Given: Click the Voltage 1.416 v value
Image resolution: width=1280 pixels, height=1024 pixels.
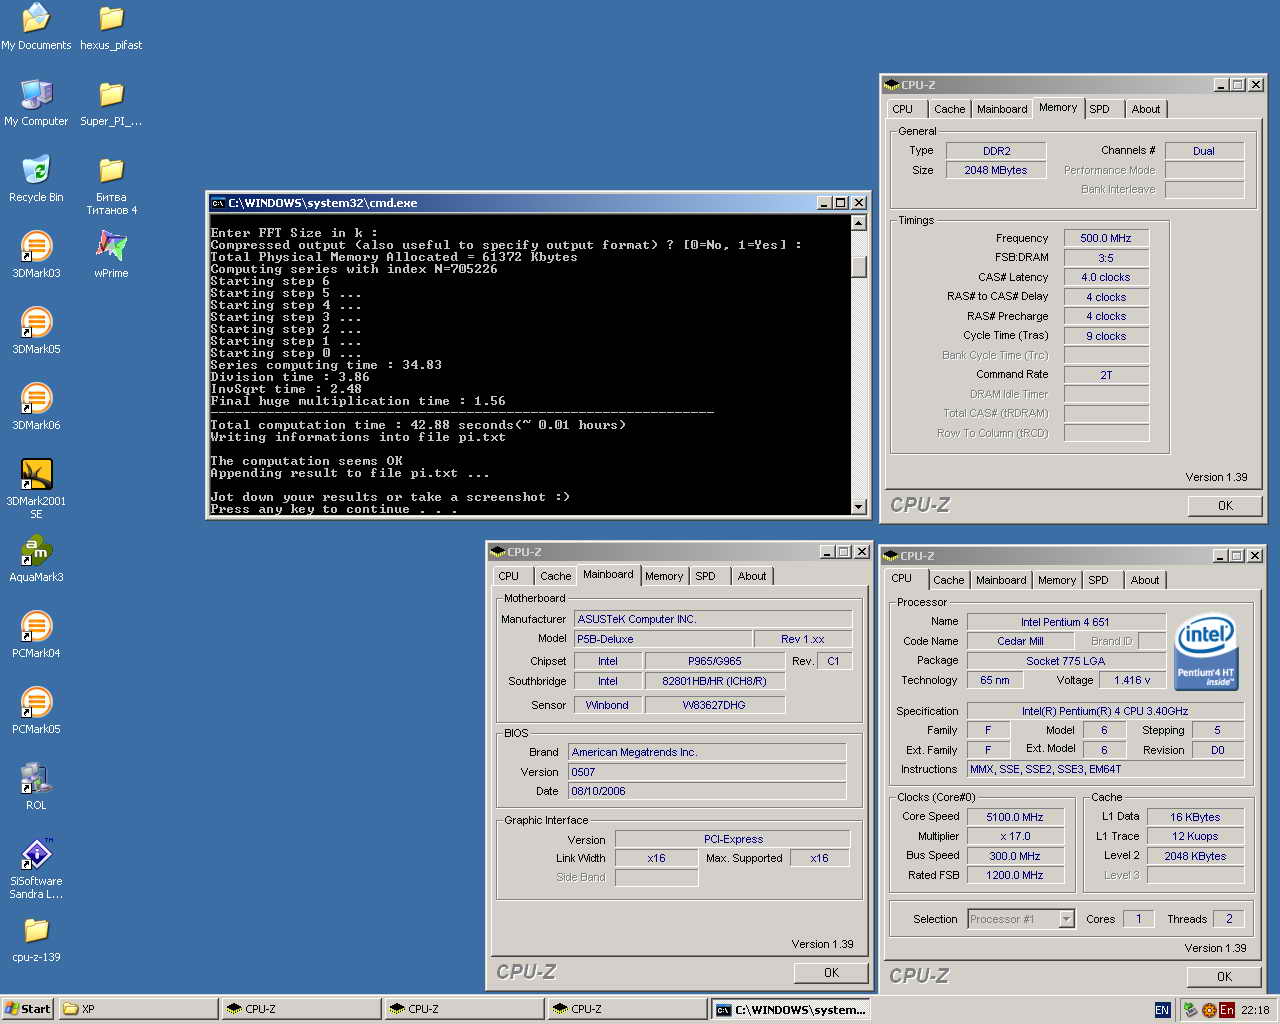Looking at the screenshot, I should click(1132, 680).
